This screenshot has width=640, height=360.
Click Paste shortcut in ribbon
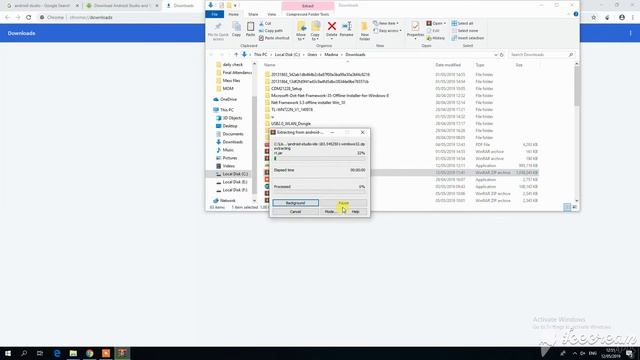tap(274, 38)
